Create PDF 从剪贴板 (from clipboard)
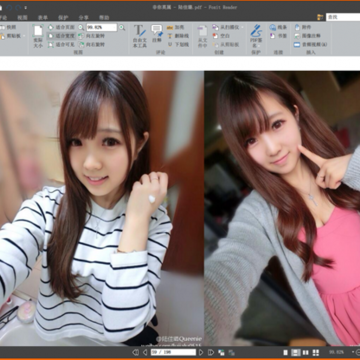Image resolution: width=360 pixels, height=360 pixels. point(226,44)
